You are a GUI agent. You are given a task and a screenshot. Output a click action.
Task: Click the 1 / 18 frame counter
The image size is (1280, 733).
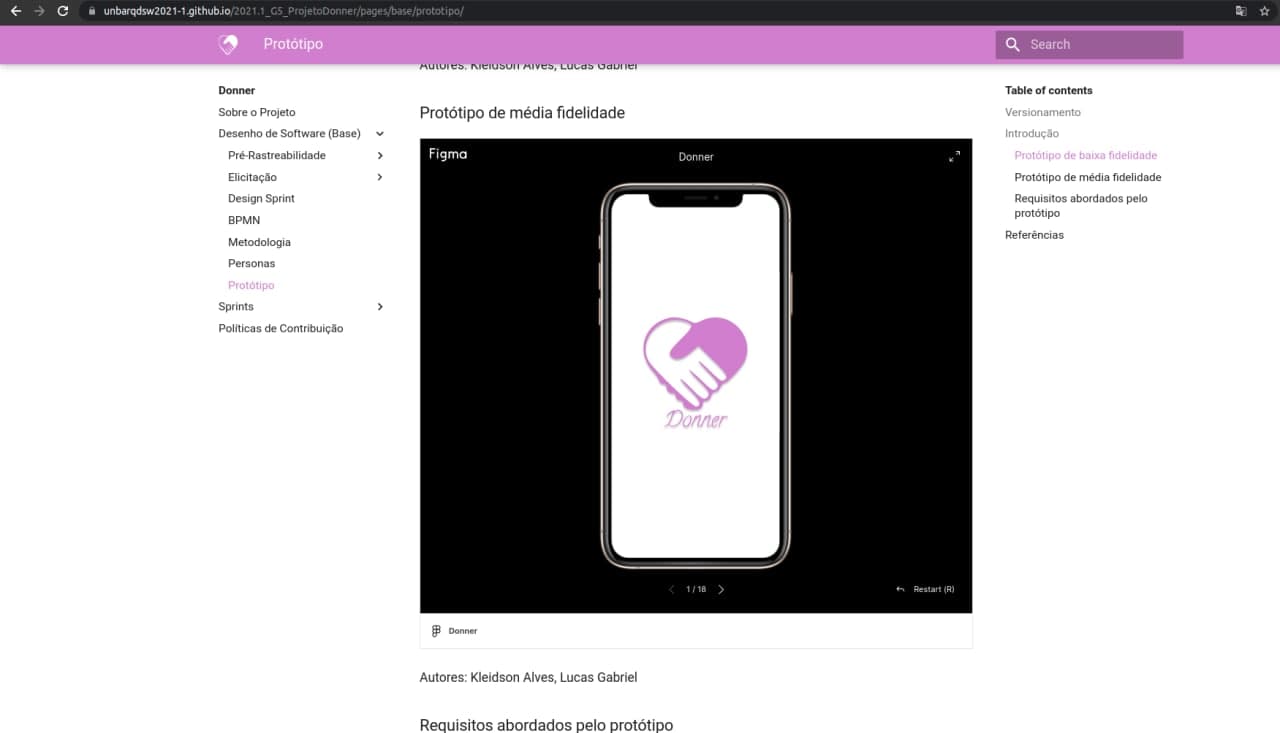click(696, 589)
